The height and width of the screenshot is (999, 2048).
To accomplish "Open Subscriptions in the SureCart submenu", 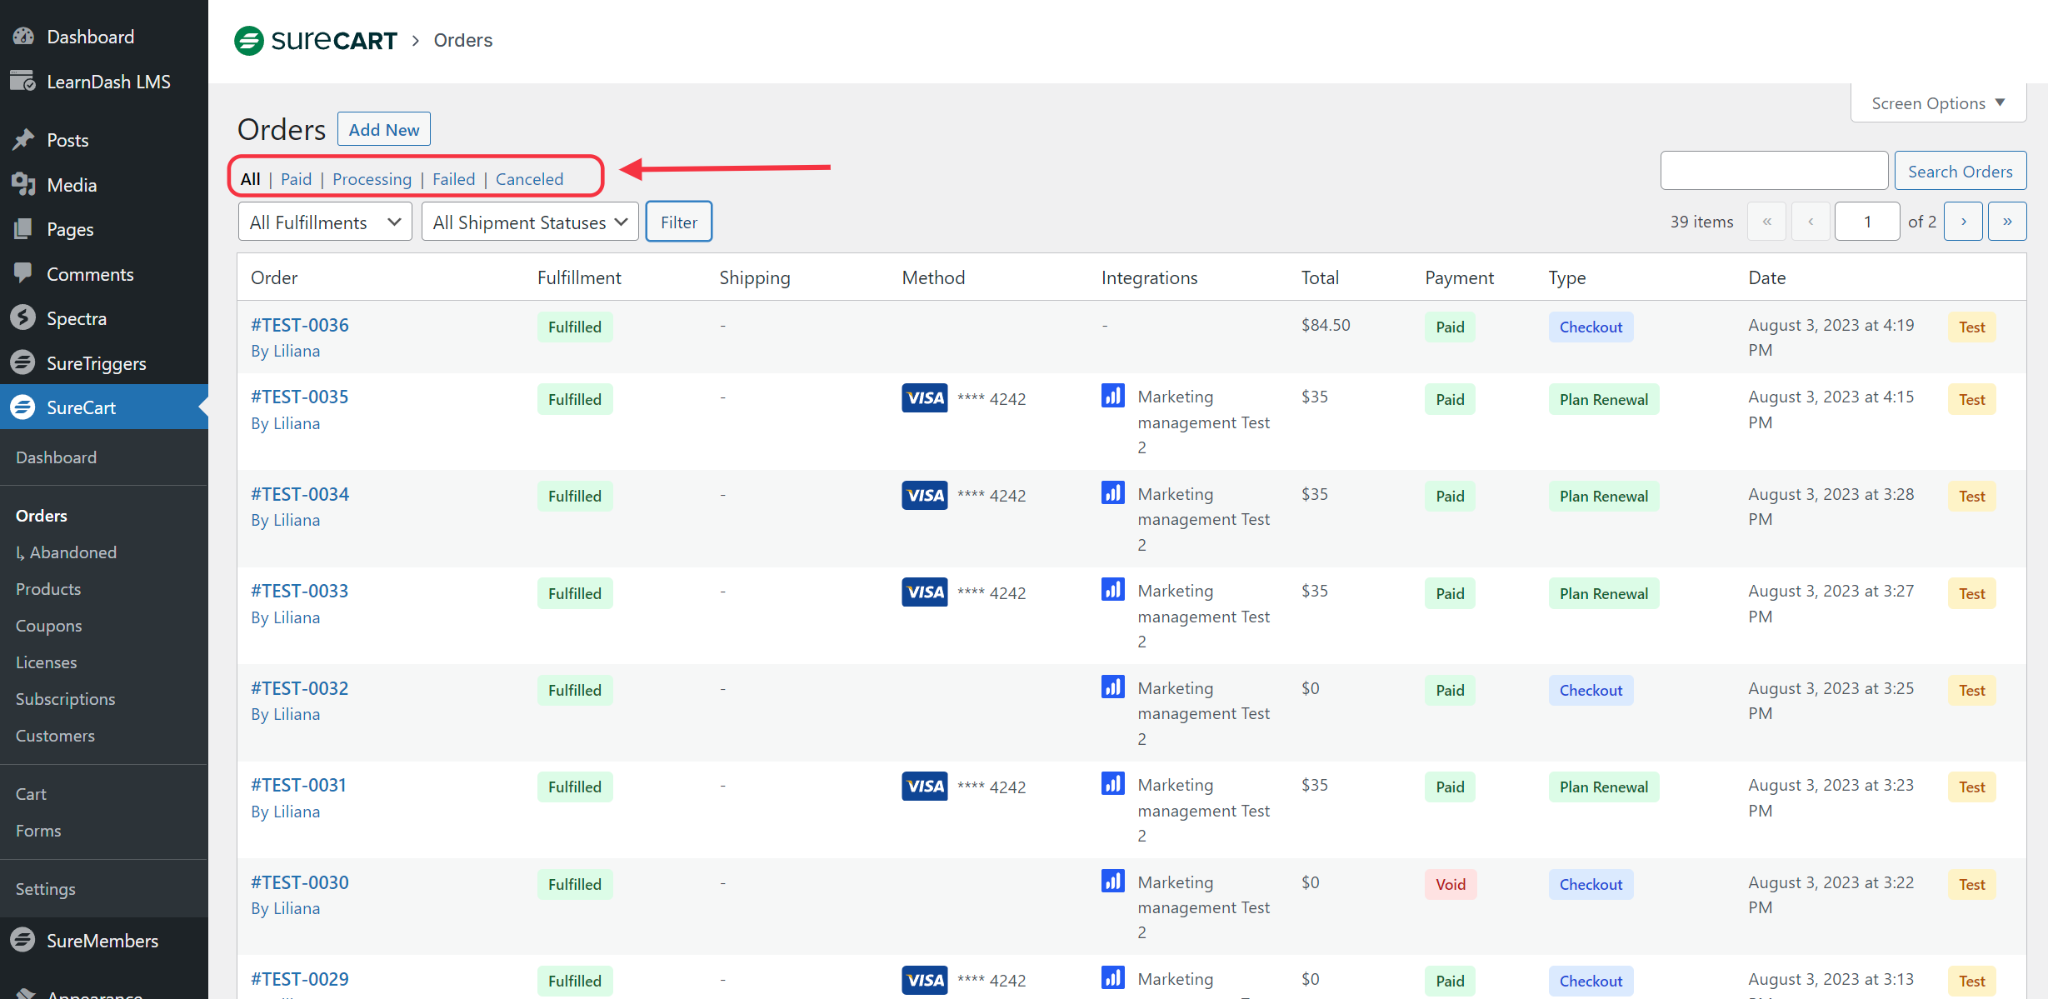I will click(65, 699).
